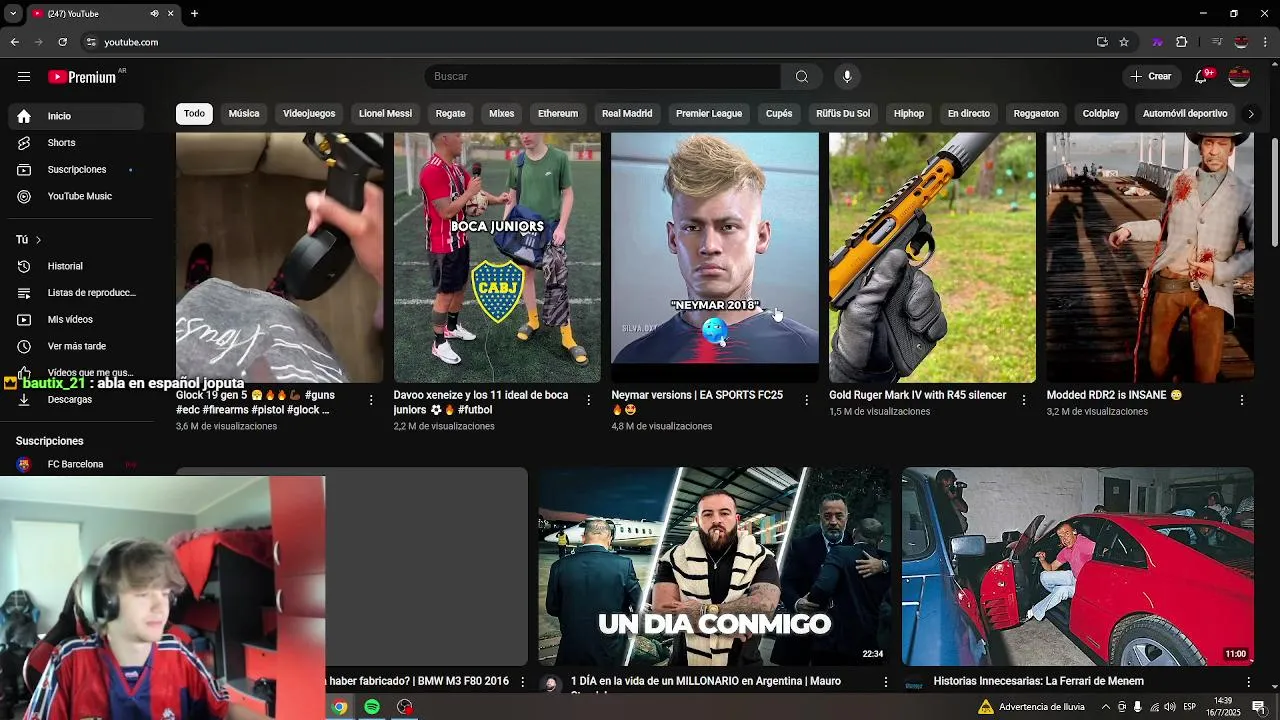The image size is (1280, 720).
Task: Open the Modded RDR2 short thumbnail
Action: (x=1150, y=258)
